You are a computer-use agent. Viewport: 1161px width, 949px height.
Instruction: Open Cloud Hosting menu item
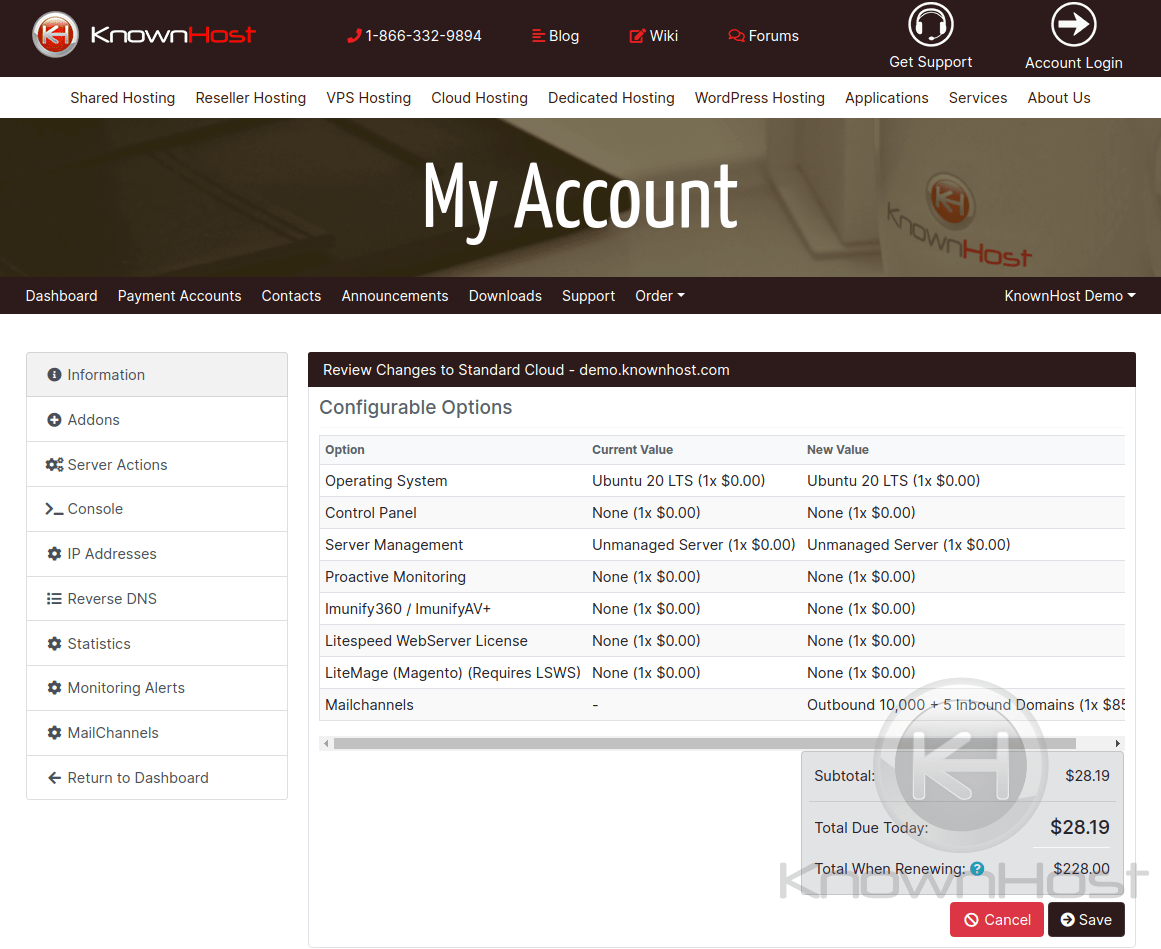click(x=480, y=98)
